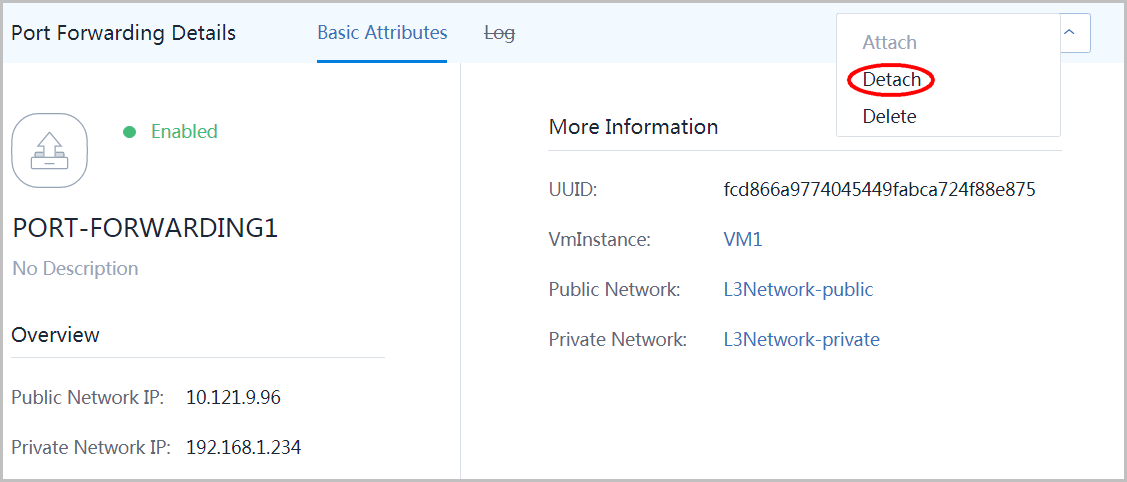
Task: Collapse the actions dropdown chevron
Action: (x=1069, y=33)
